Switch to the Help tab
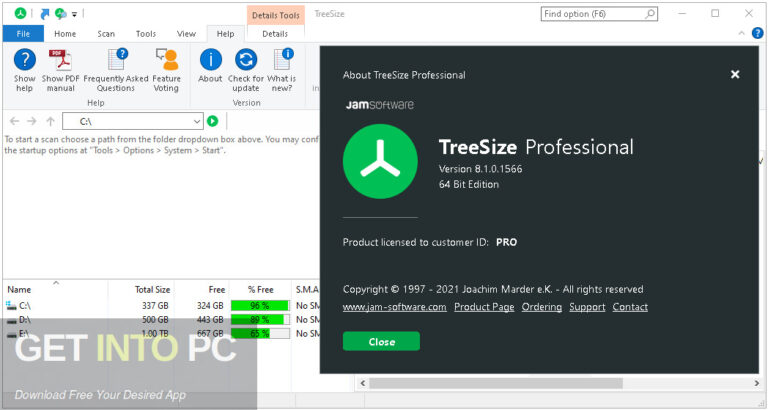The width and height of the screenshot is (768, 410). pos(225,34)
